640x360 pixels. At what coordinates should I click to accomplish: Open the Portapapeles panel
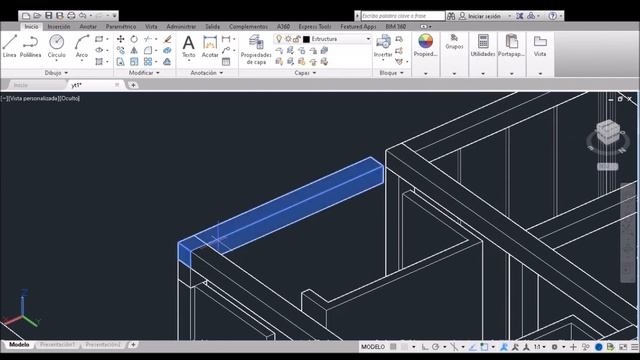pyautogui.click(x=511, y=46)
